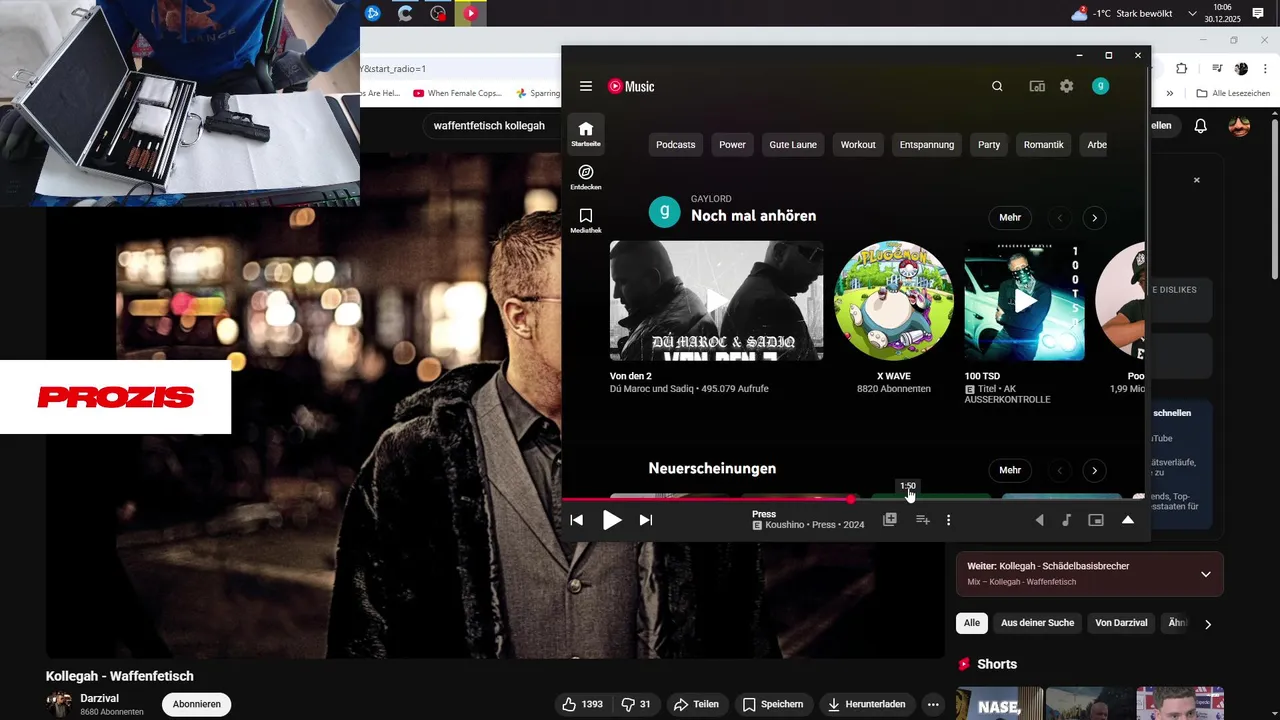Click Abonnieren for Darzival
Screen dimensions: 1280x720
196,704
